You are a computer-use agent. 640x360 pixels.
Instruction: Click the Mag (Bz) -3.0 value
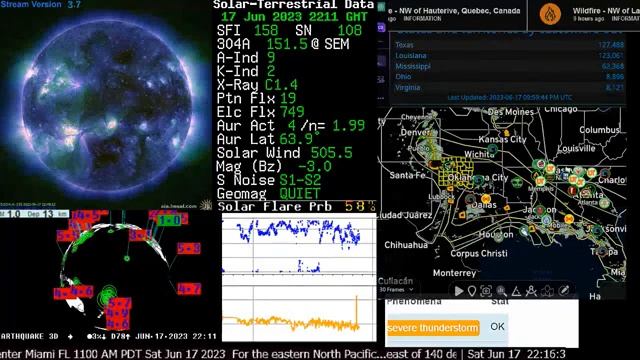[315, 167]
